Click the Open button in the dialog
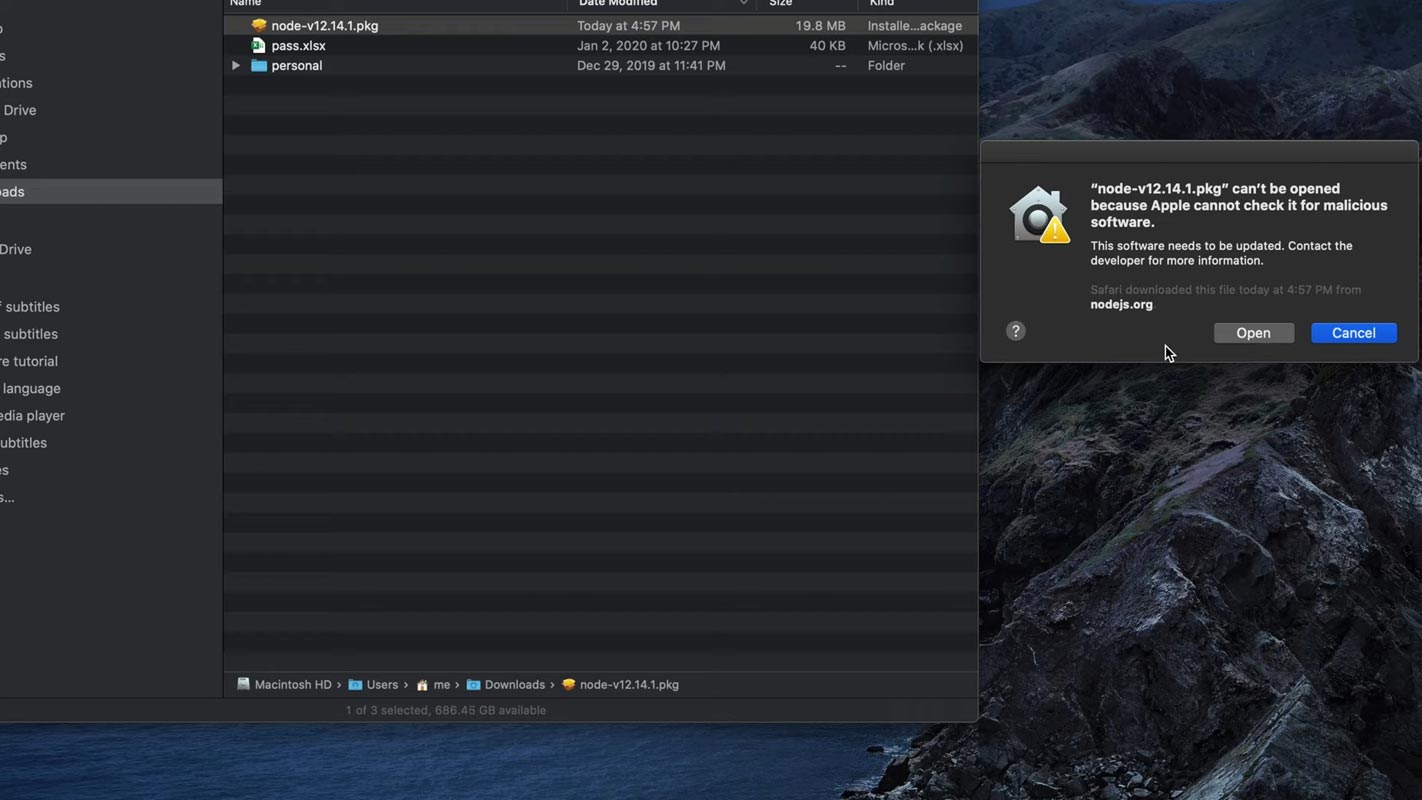This screenshot has width=1422, height=800. 1253,333
